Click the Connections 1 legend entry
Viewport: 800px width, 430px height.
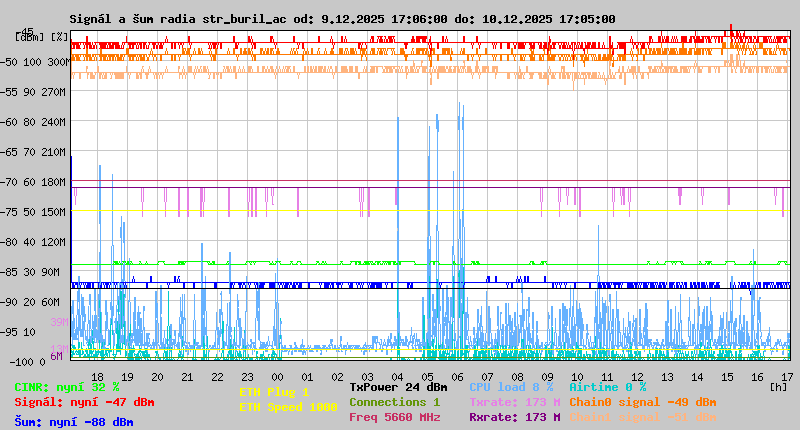click(394, 402)
